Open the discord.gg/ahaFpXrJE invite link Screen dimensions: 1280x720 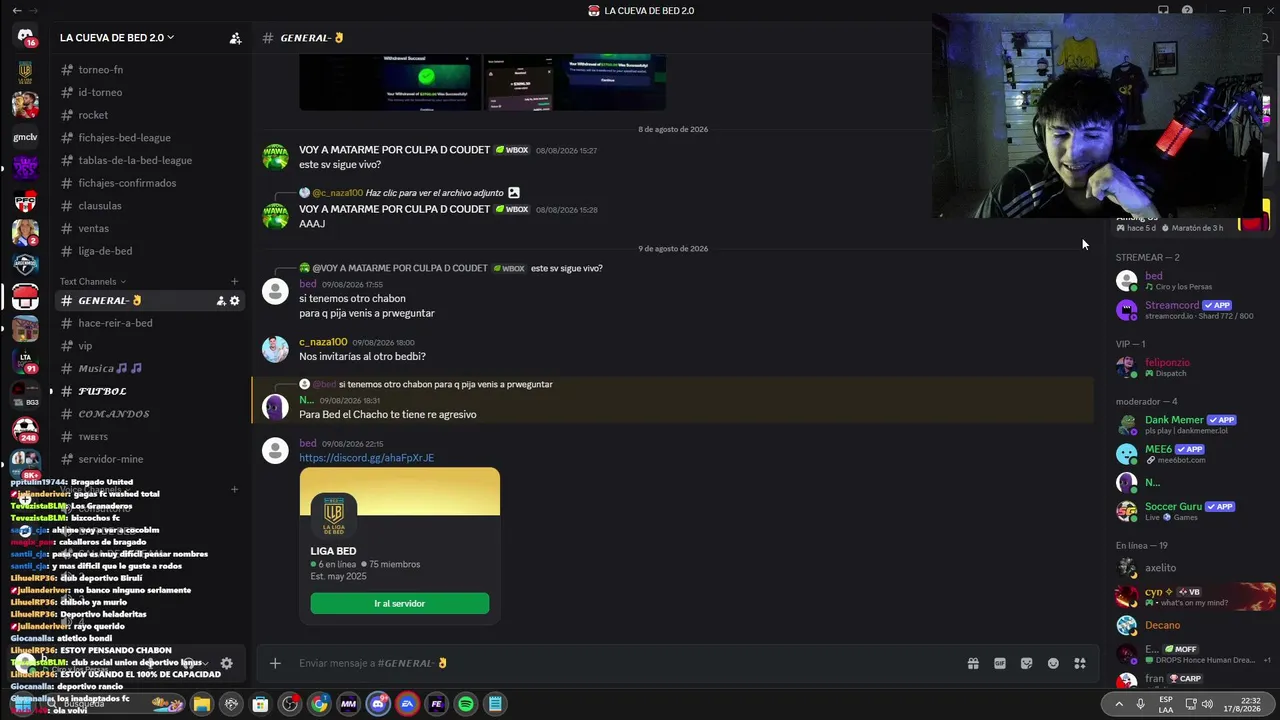(366, 458)
